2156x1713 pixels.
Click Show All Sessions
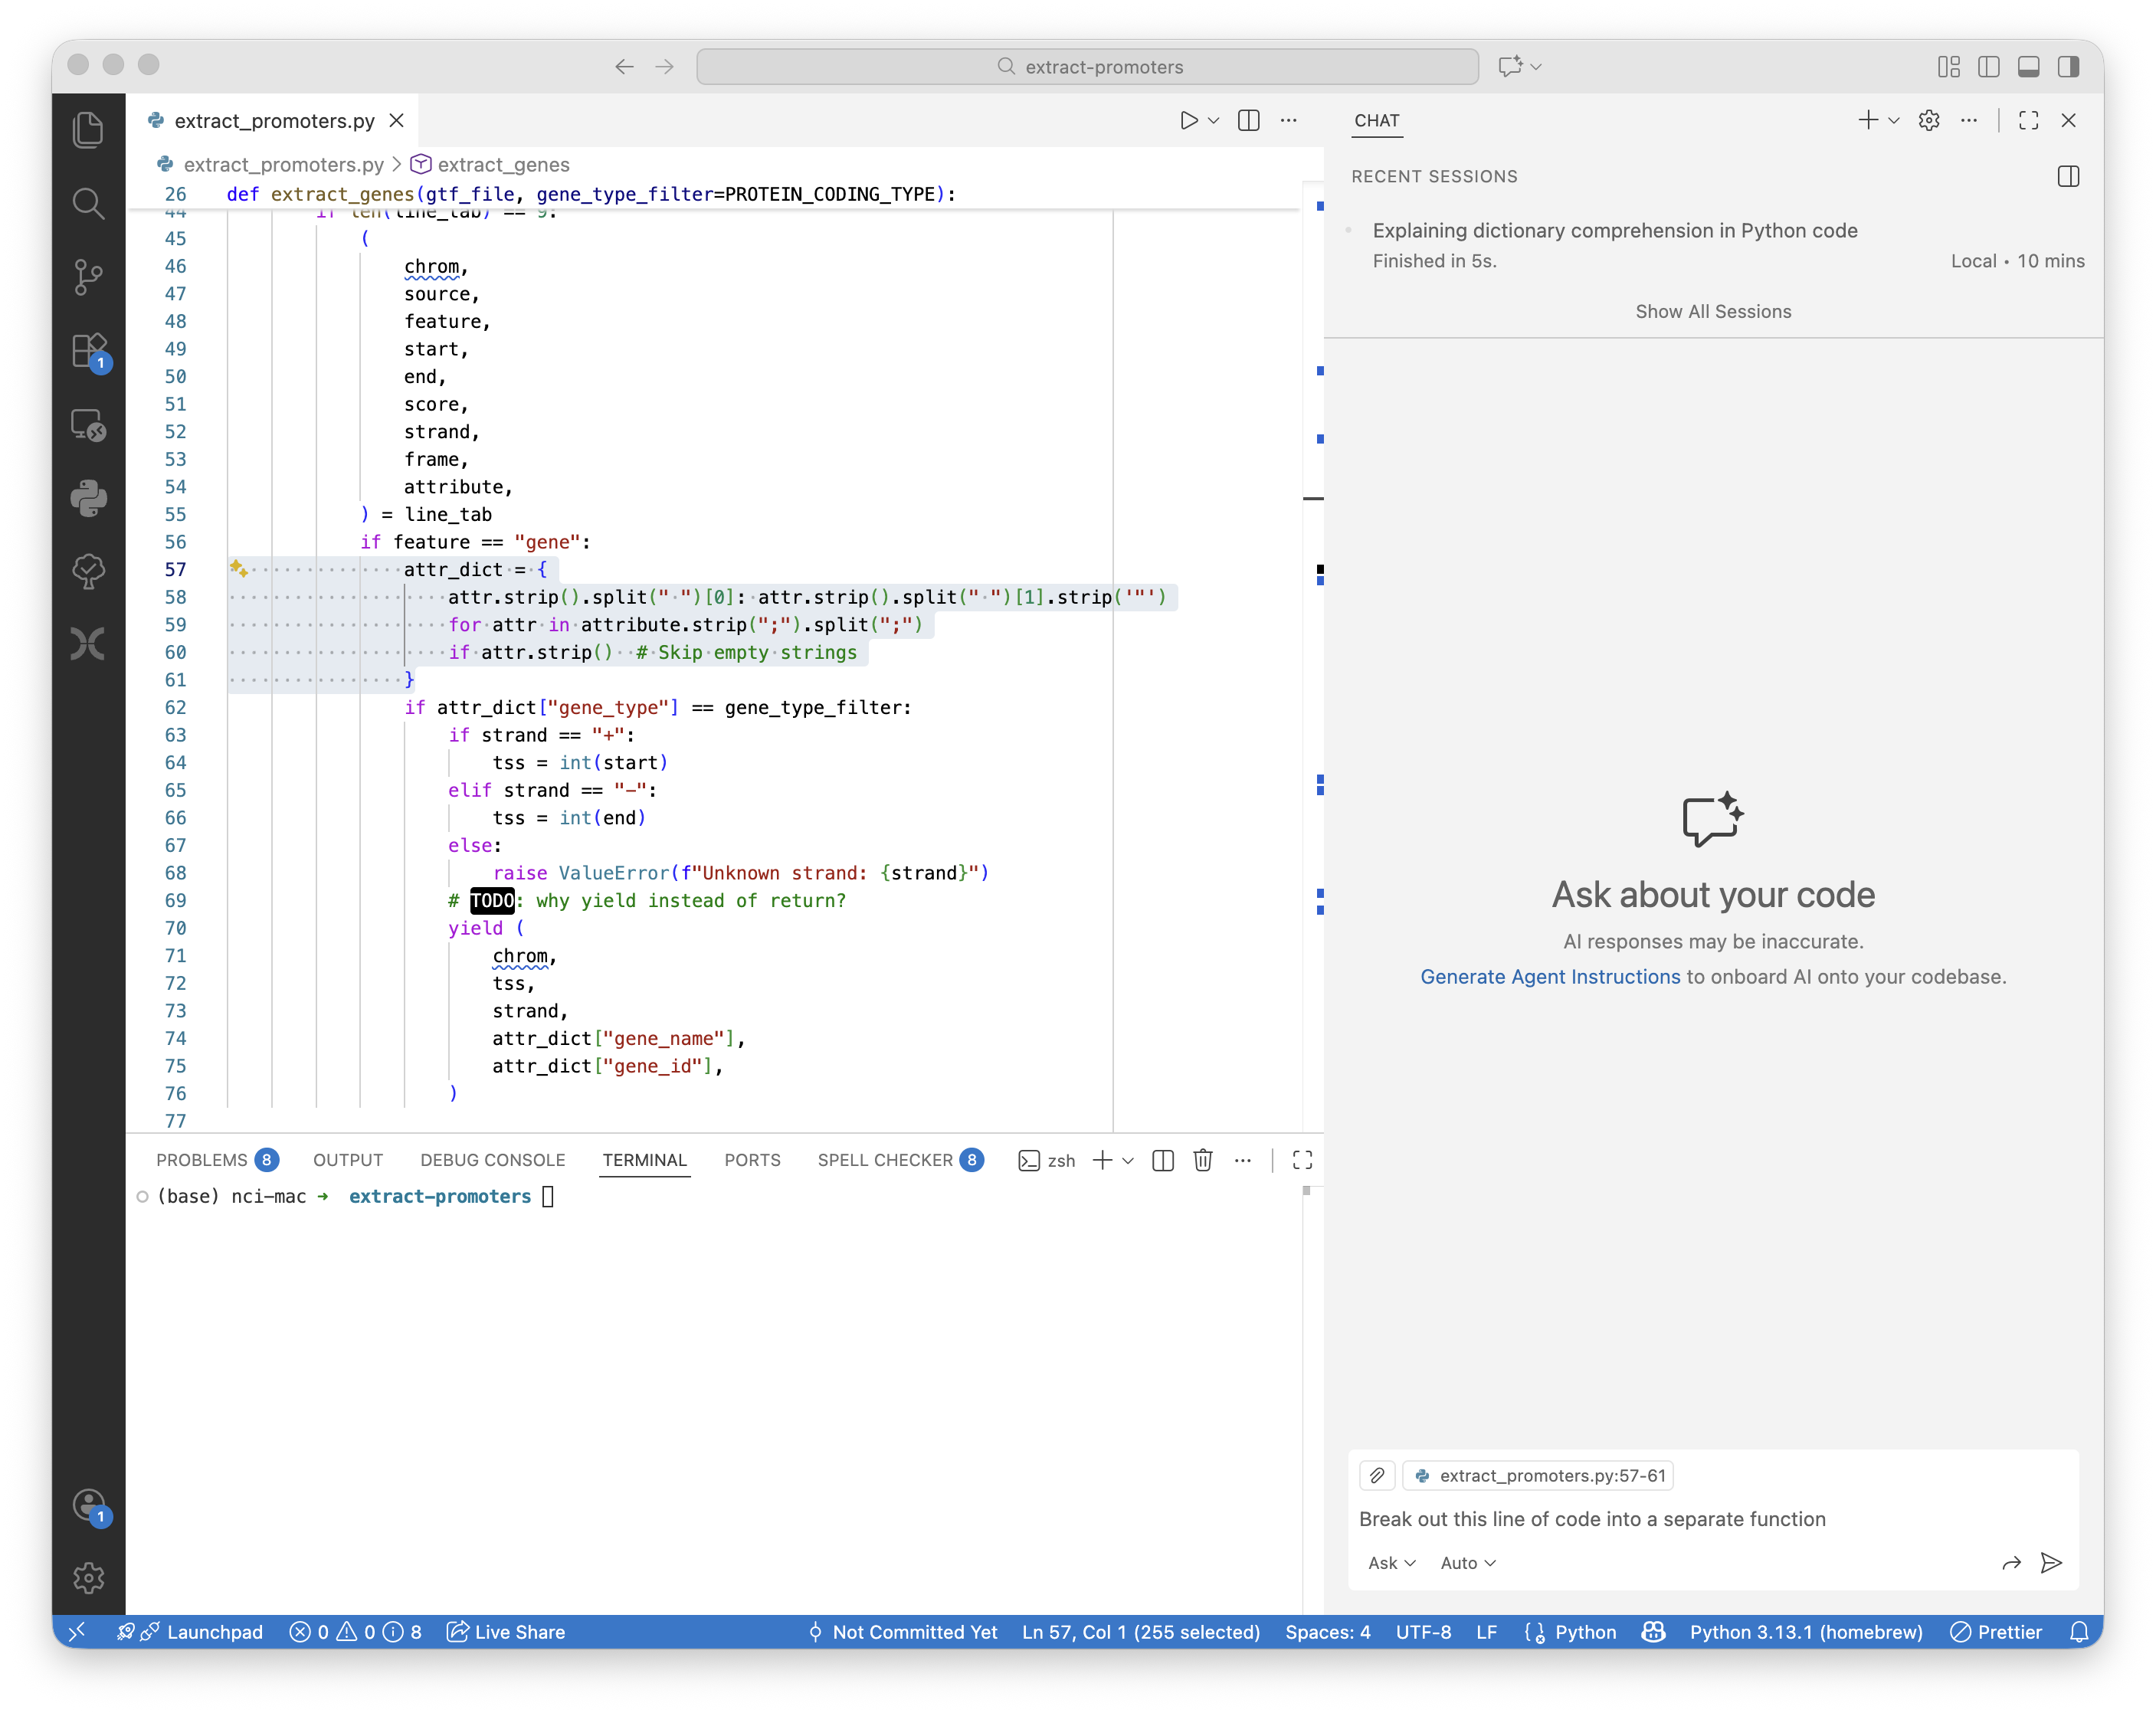[1713, 312]
